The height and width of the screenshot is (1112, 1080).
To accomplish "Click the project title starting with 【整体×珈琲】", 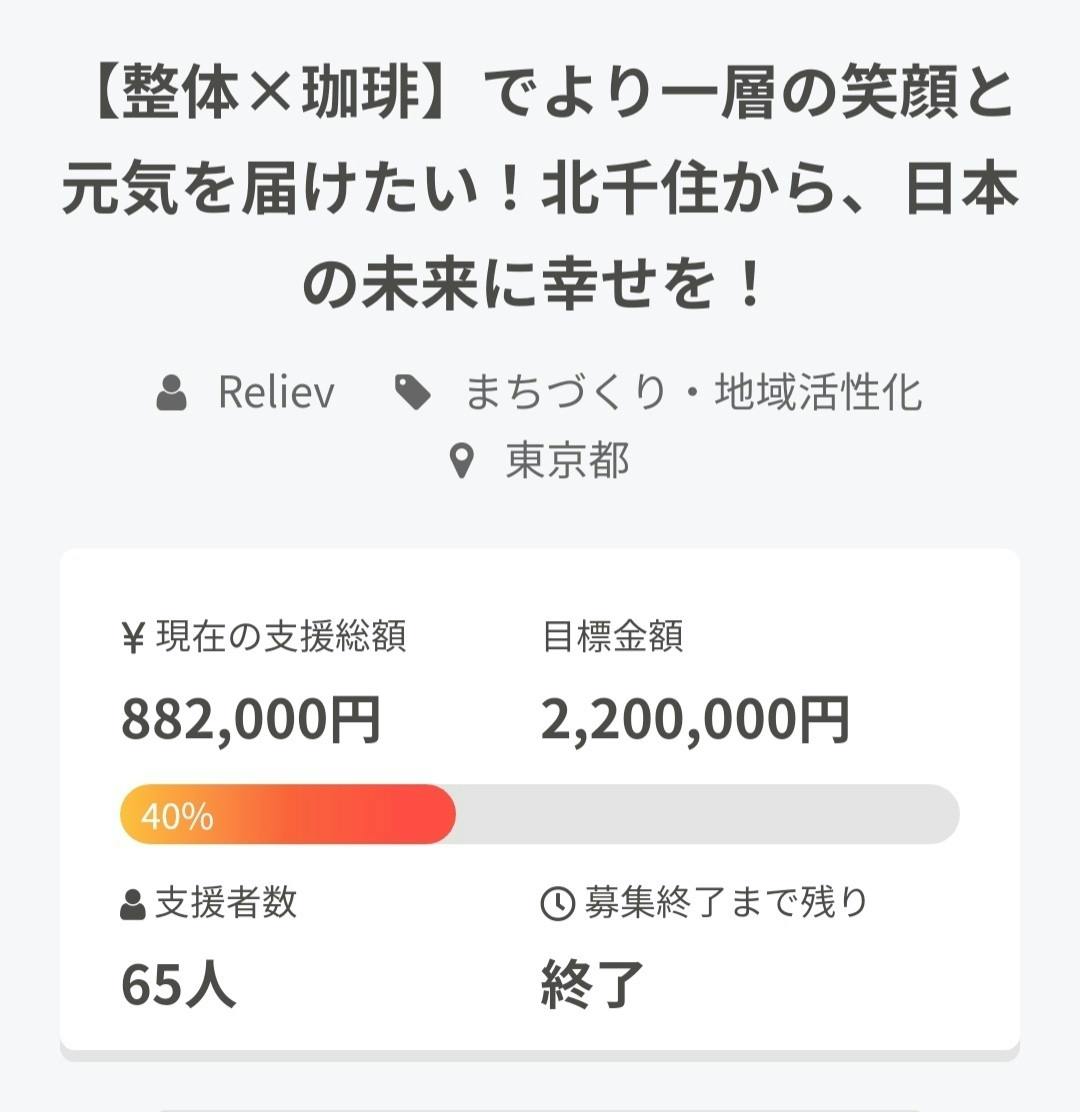I will (x=540, y=190).
